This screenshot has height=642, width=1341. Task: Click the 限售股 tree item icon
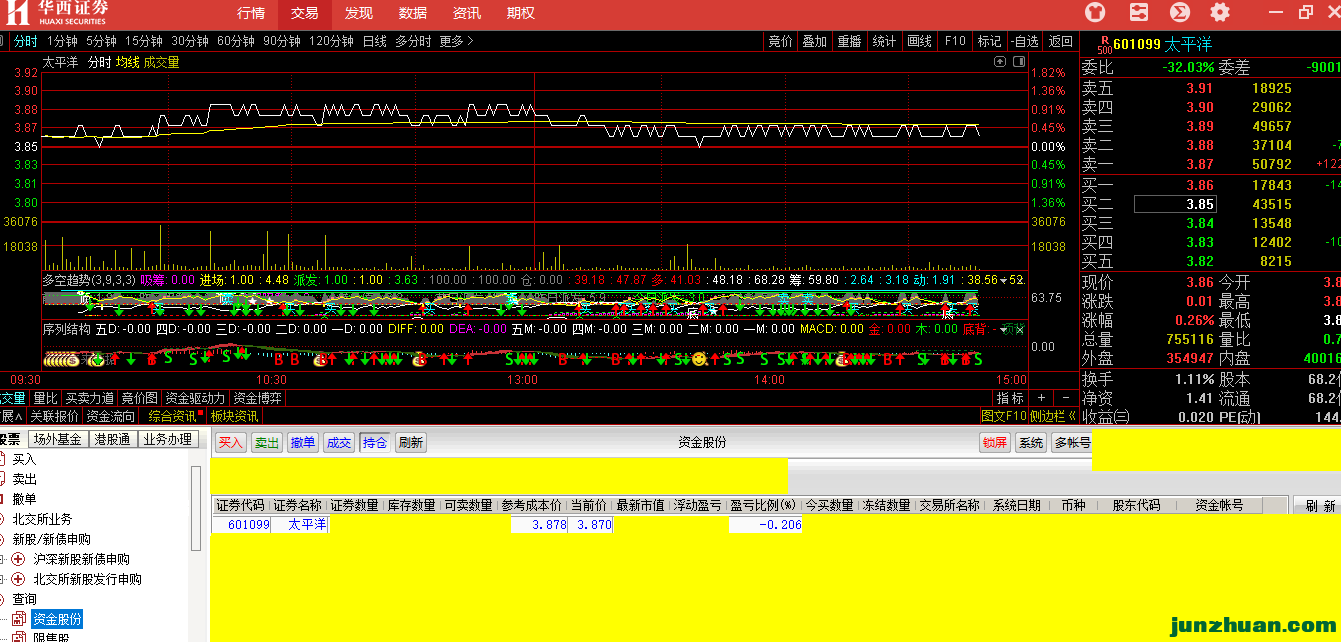pyautogui.click(x=20, y=637)
